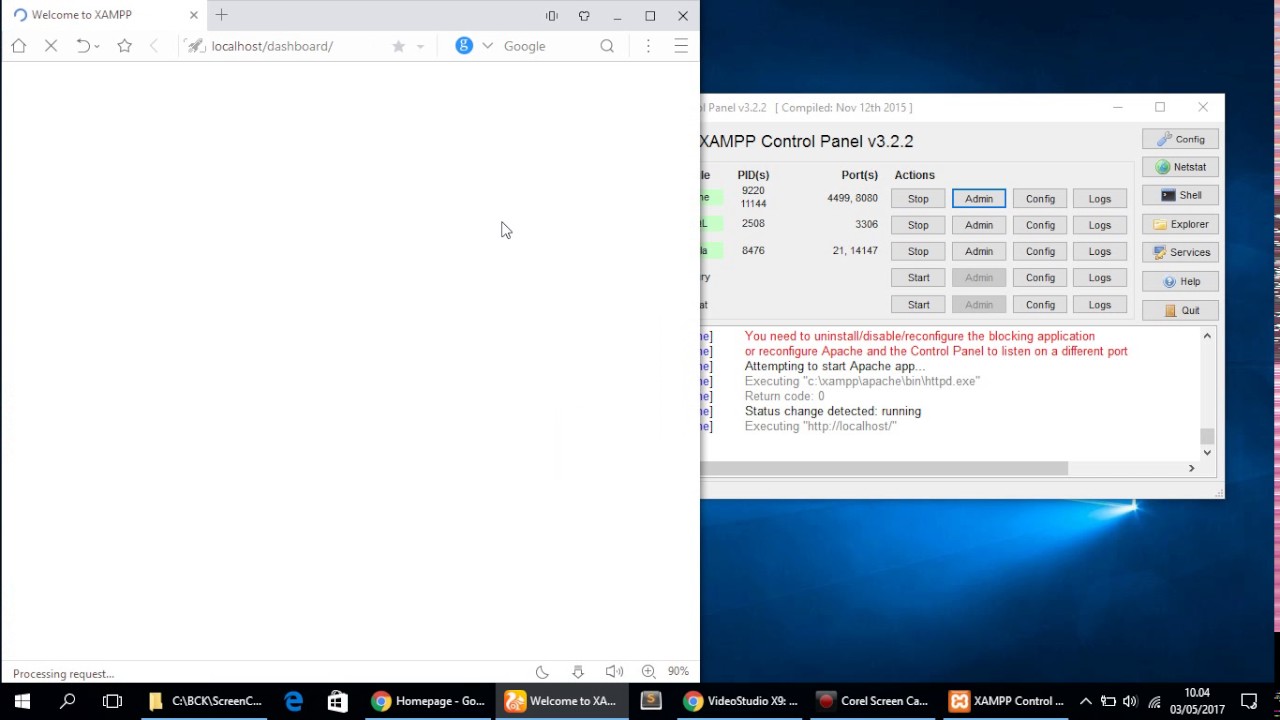Click the 90% zoom level
Viewport: 1280px width, 720px height.
pos(679,672)
